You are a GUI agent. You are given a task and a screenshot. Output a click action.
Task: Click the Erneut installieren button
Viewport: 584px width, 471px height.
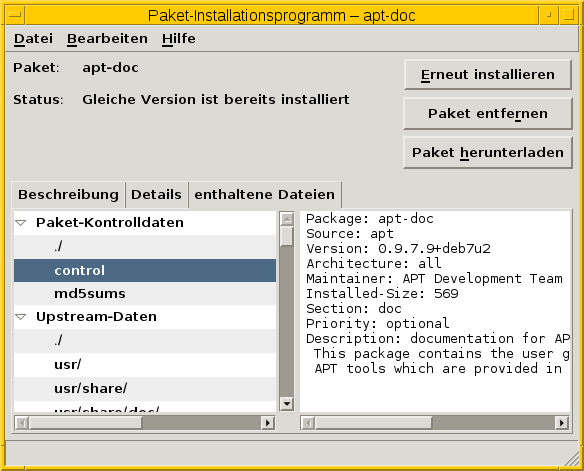488,74
